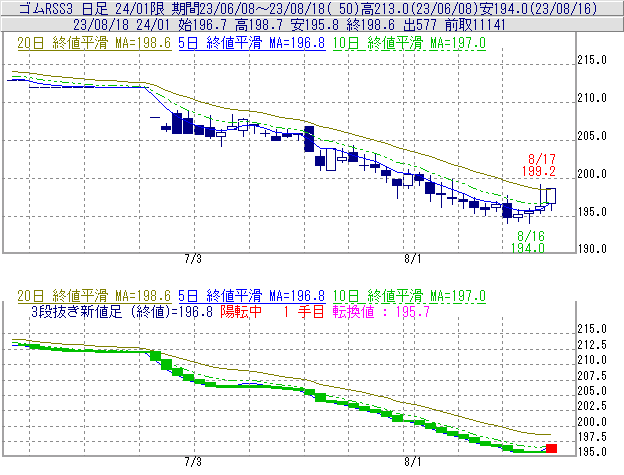Click the 安194.0(23/08/16) period low text
The image size is (624, 475).
(538, 8)
